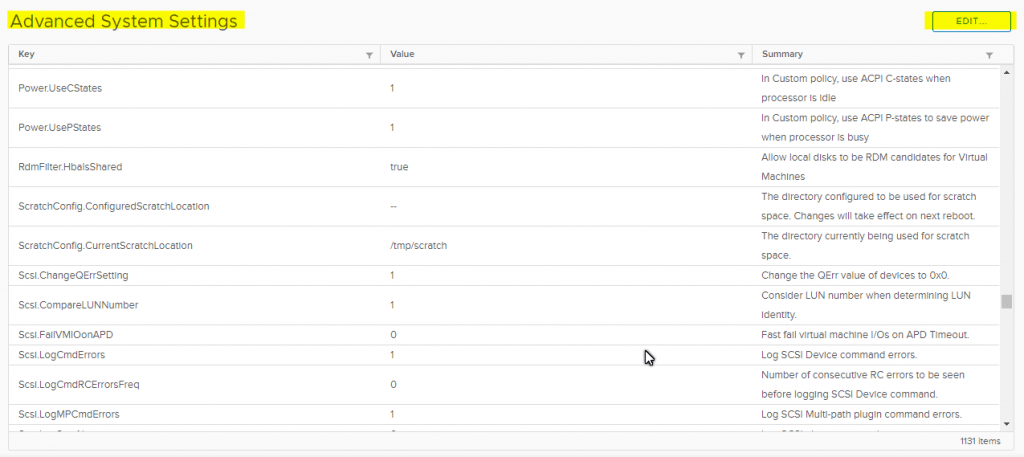Viewport: 1024px width, 457px height.
Task: Select the Scsi.LogCmdRCErrorsFreq row
Action: (504, 385)
